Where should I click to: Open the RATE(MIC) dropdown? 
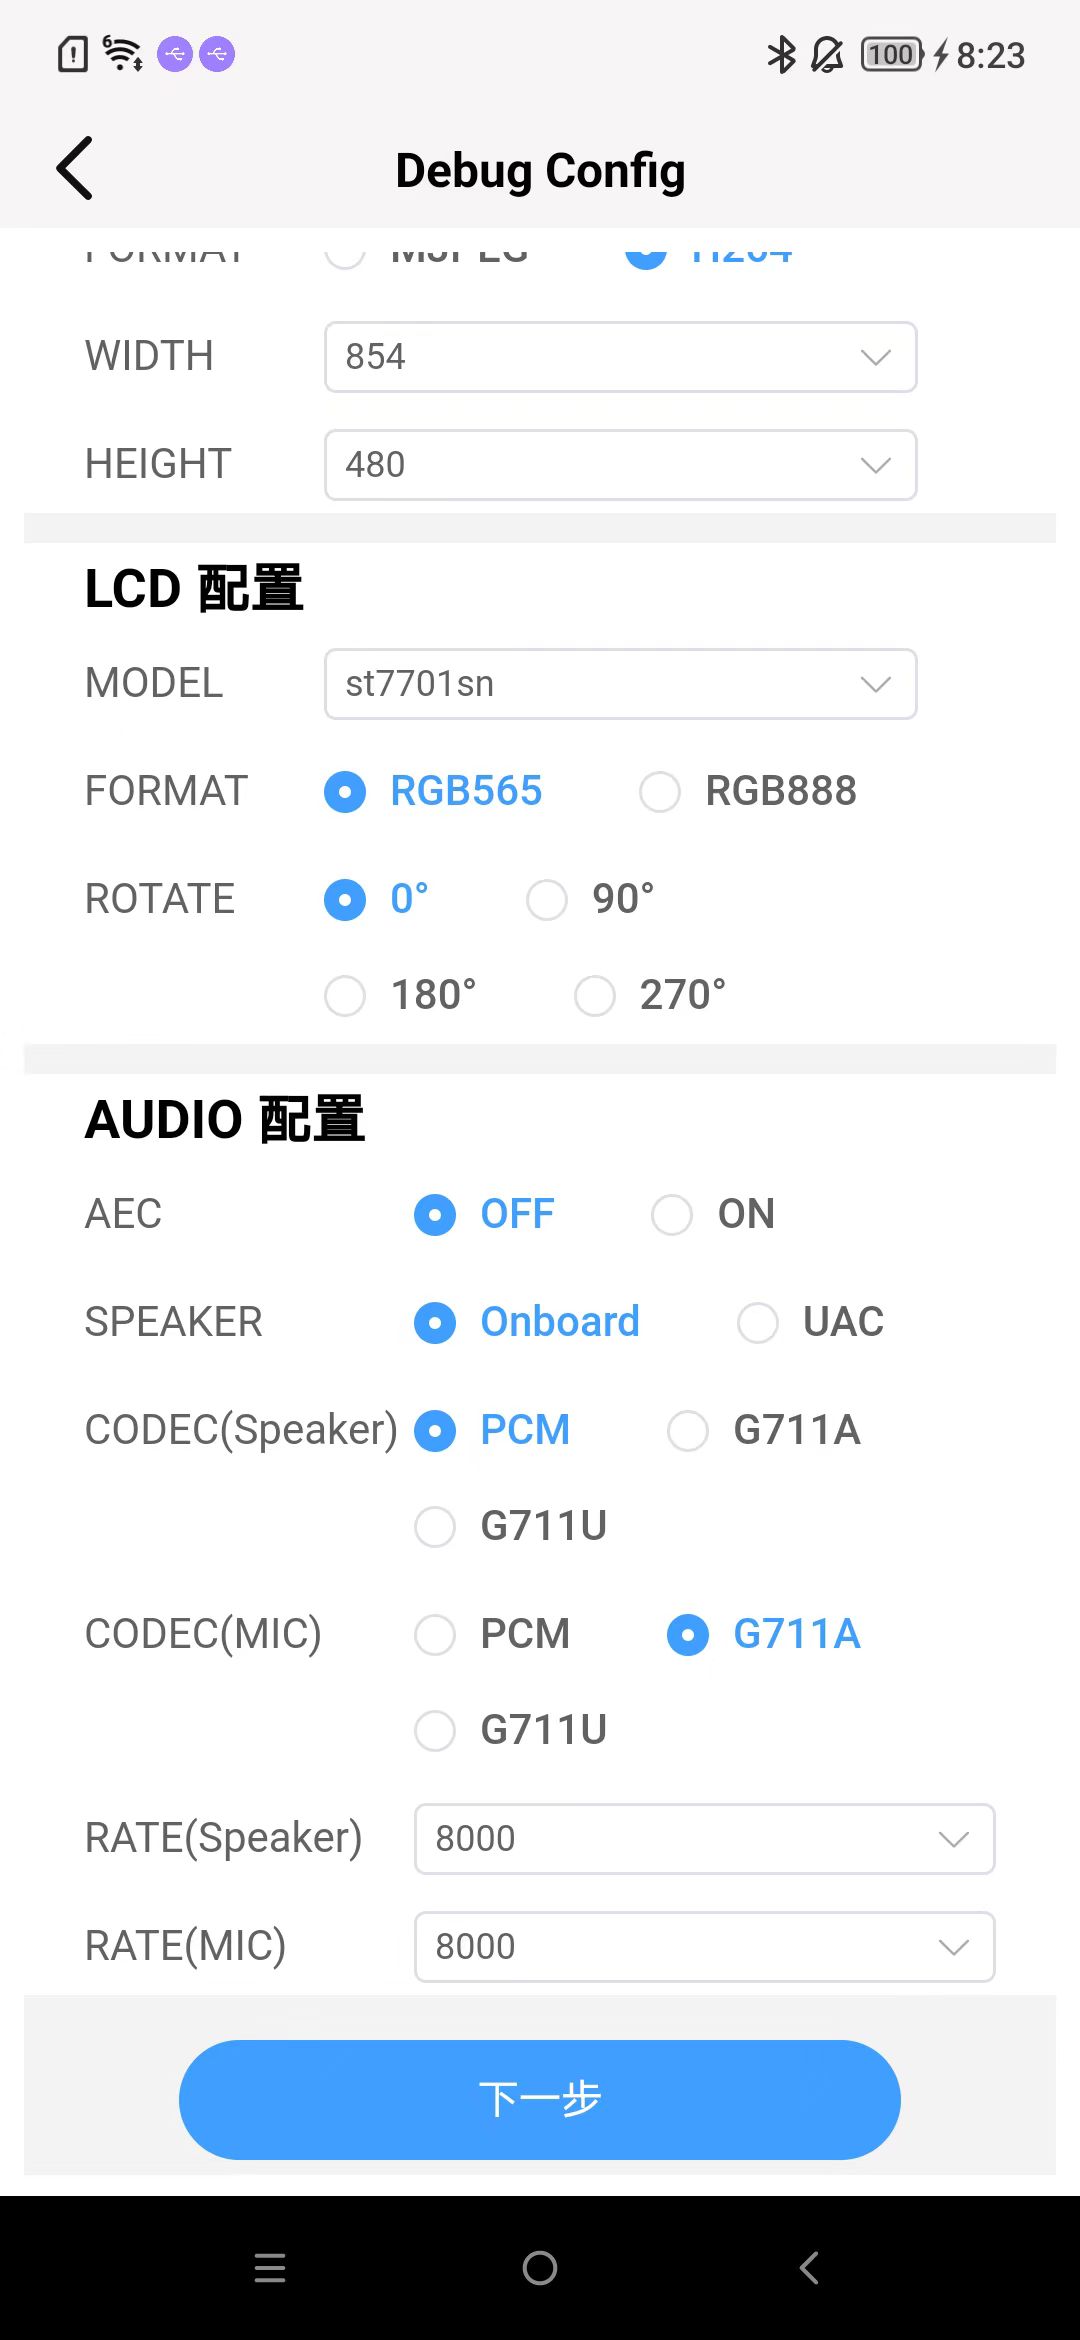coord(704,1947)
